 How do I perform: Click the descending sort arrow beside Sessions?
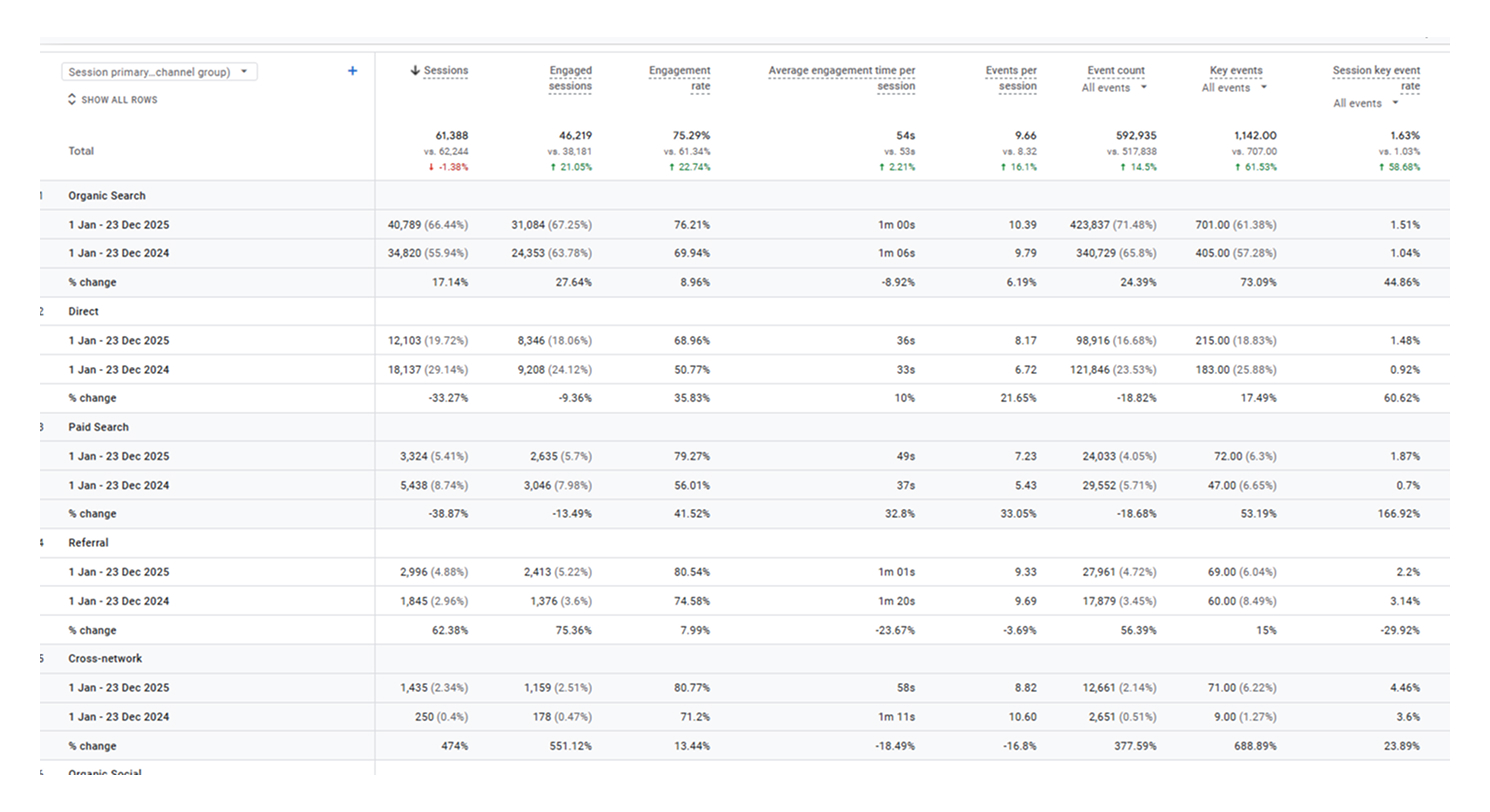tap(415, 71)
